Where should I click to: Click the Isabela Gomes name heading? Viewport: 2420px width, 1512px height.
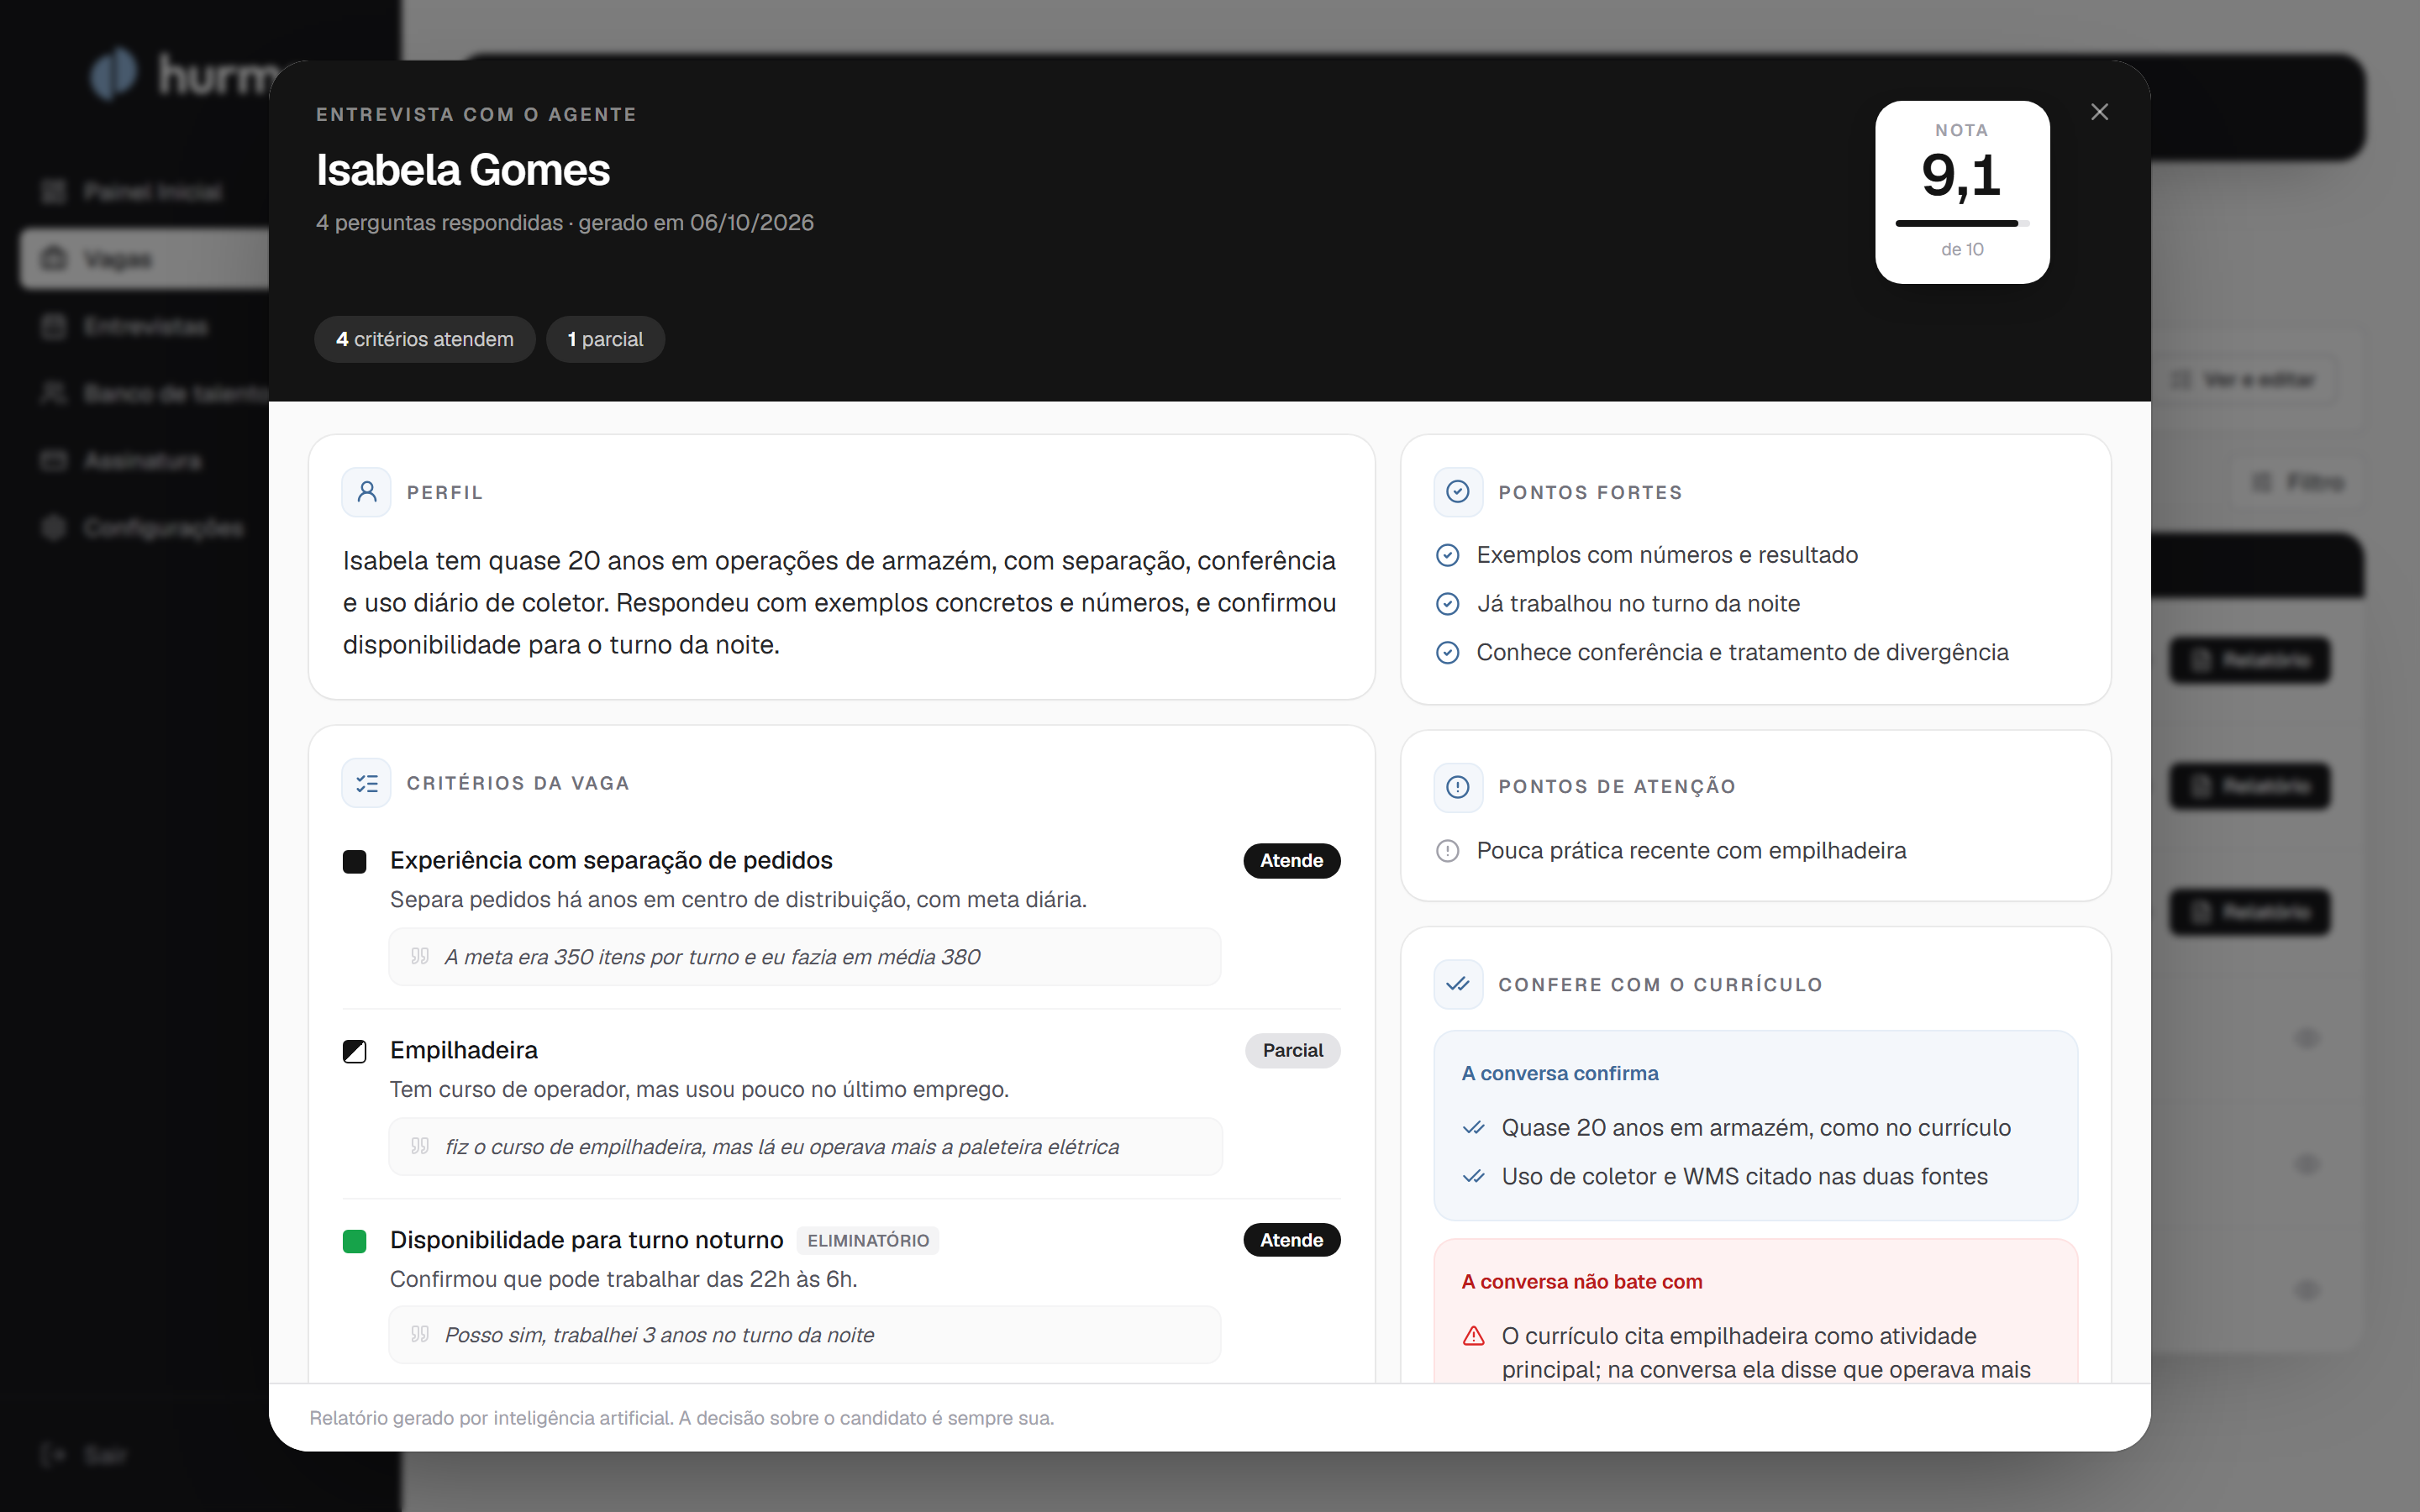tap(463, 170)
